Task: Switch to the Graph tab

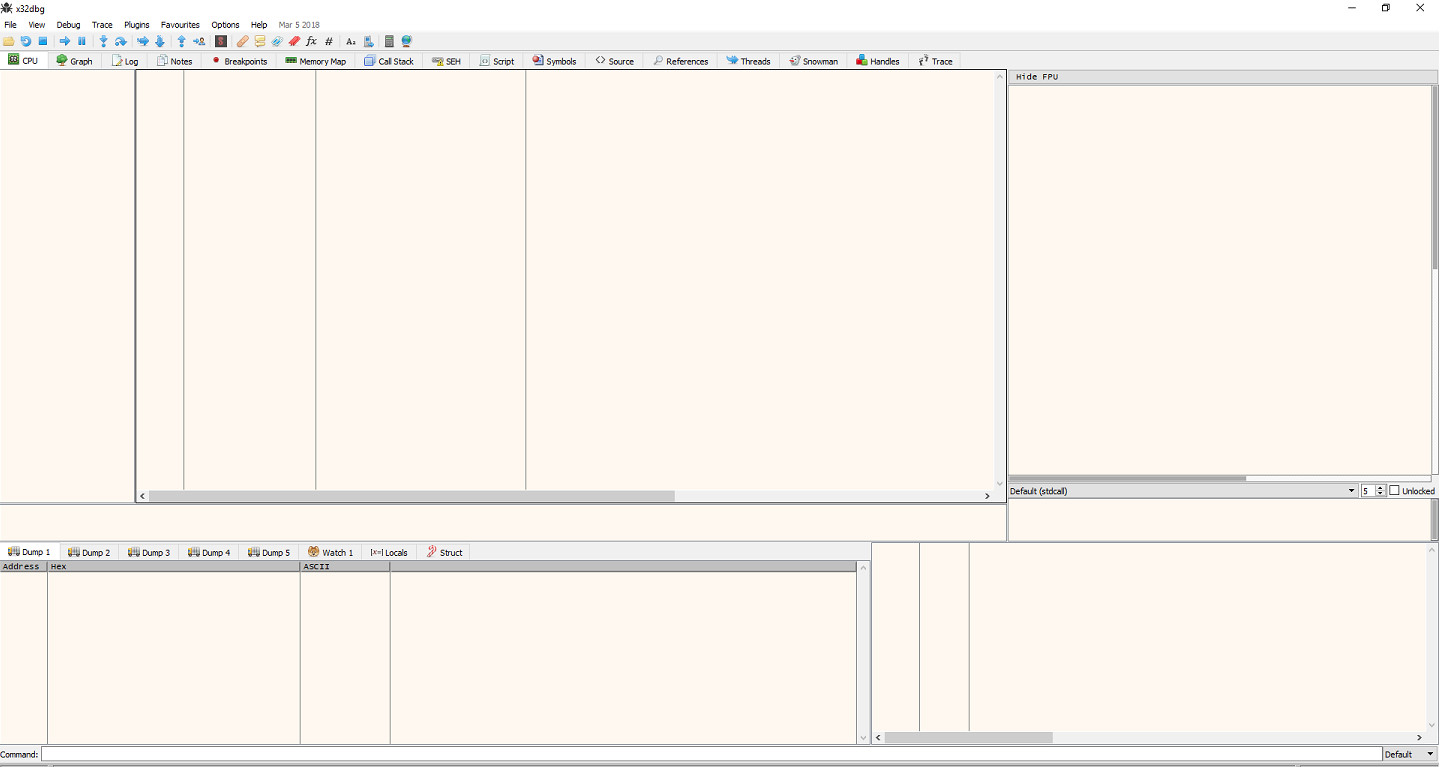Action: pyautogui.click(x=75, y=61)
